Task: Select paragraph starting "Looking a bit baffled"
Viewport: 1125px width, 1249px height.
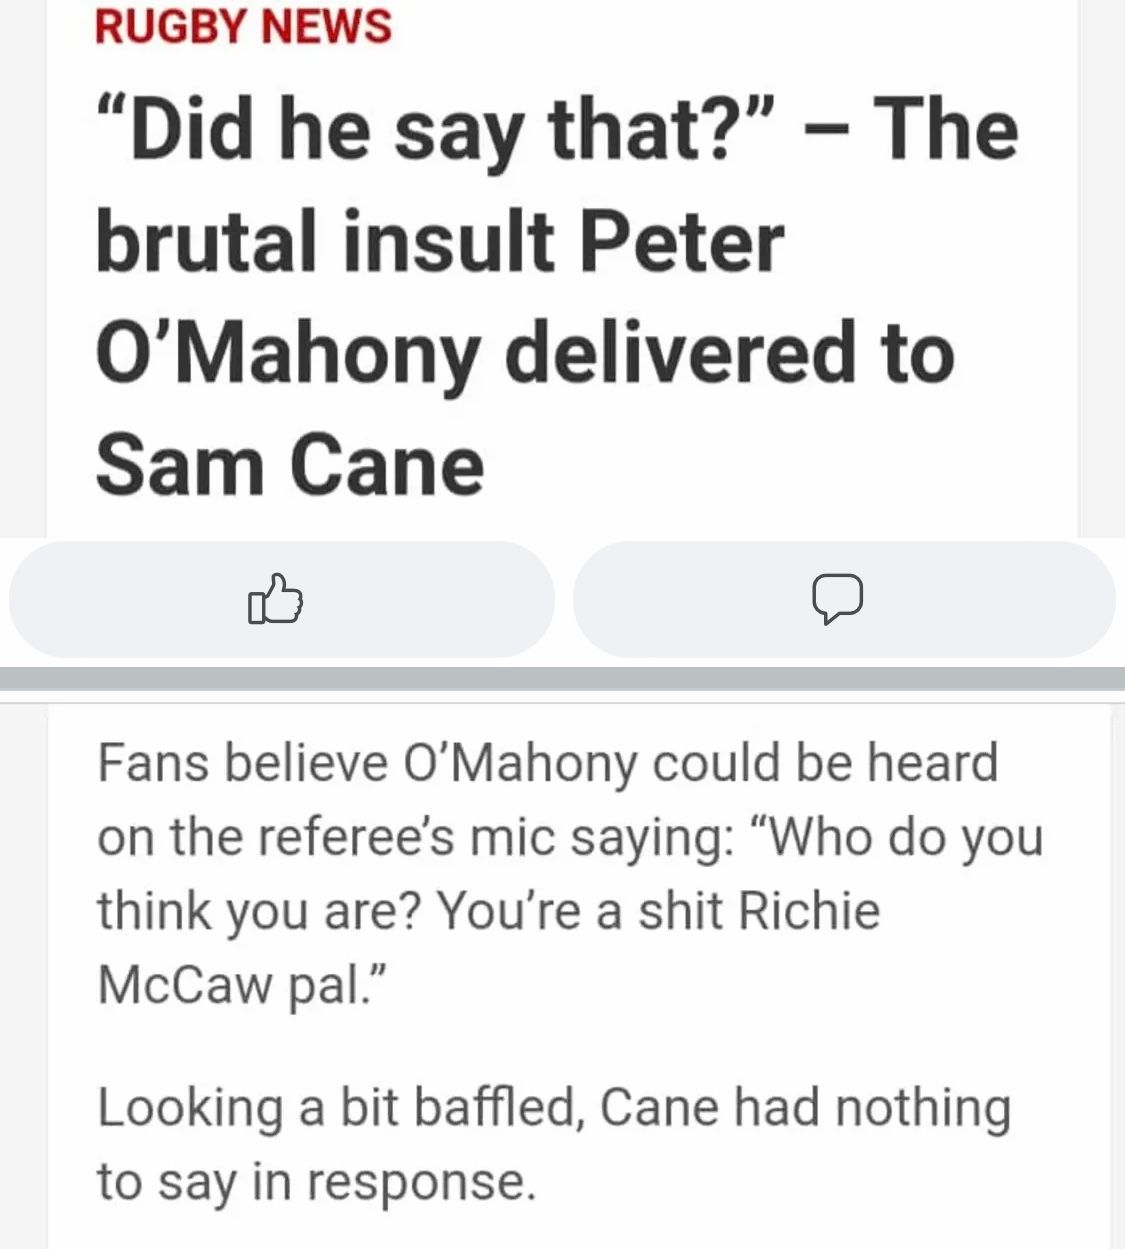Action: pos(554,1144)
